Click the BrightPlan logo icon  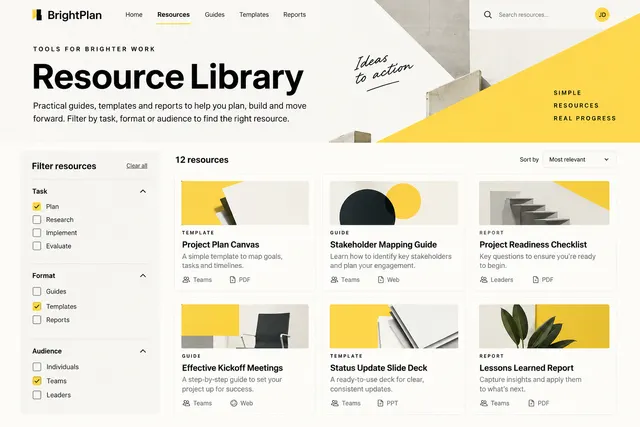[37, 15]
